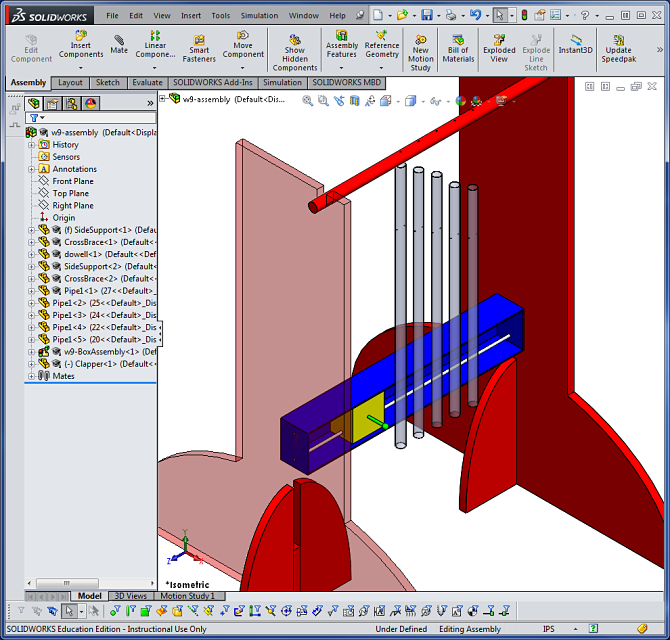The width and height of the screenshot is (670, 640).
Task: Expand CommandManager overflow chevron
Action: (x=660, y=50)
